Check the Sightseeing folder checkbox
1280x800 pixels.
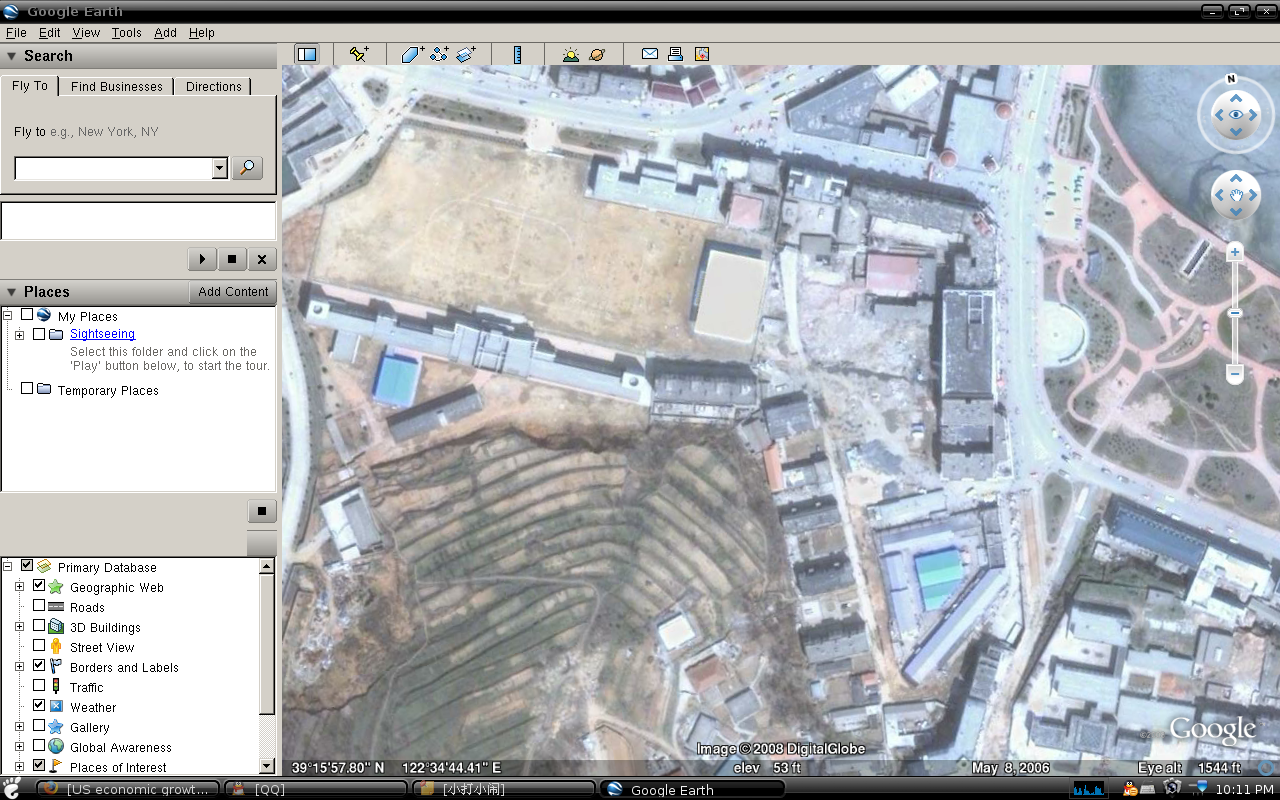point(39,334)
